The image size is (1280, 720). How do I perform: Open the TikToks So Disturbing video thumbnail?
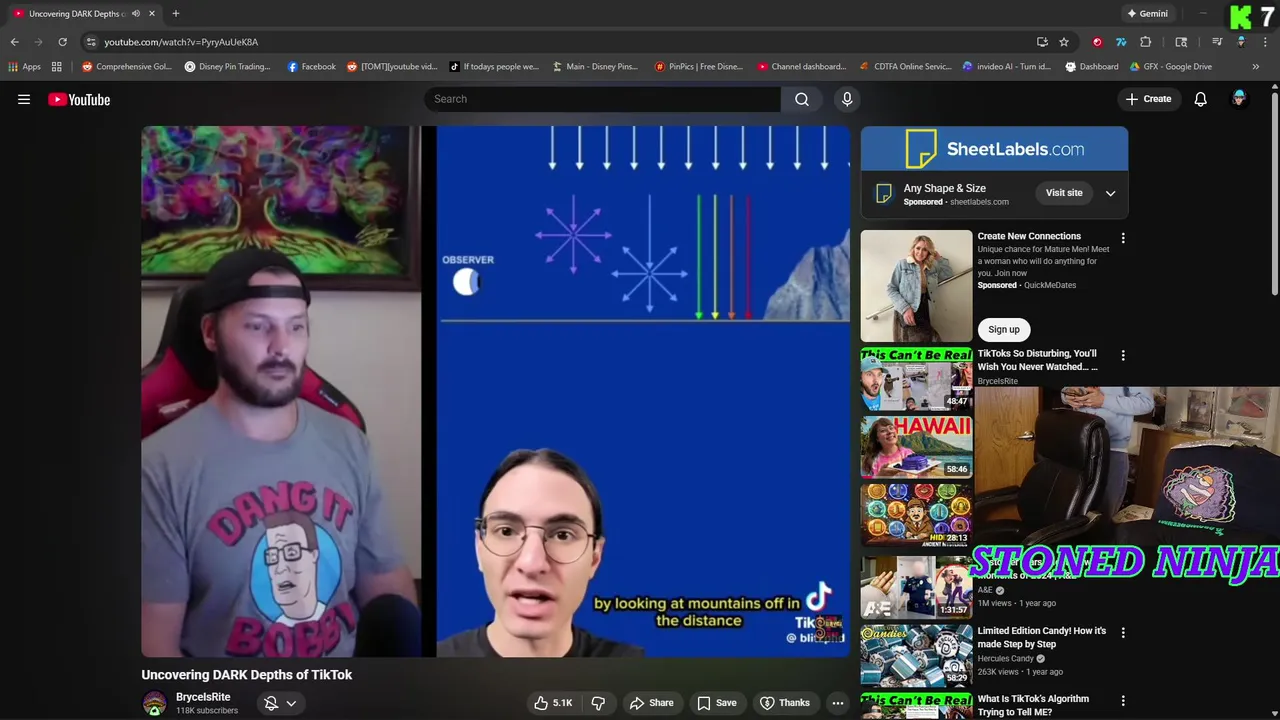(x=916, y=379)
